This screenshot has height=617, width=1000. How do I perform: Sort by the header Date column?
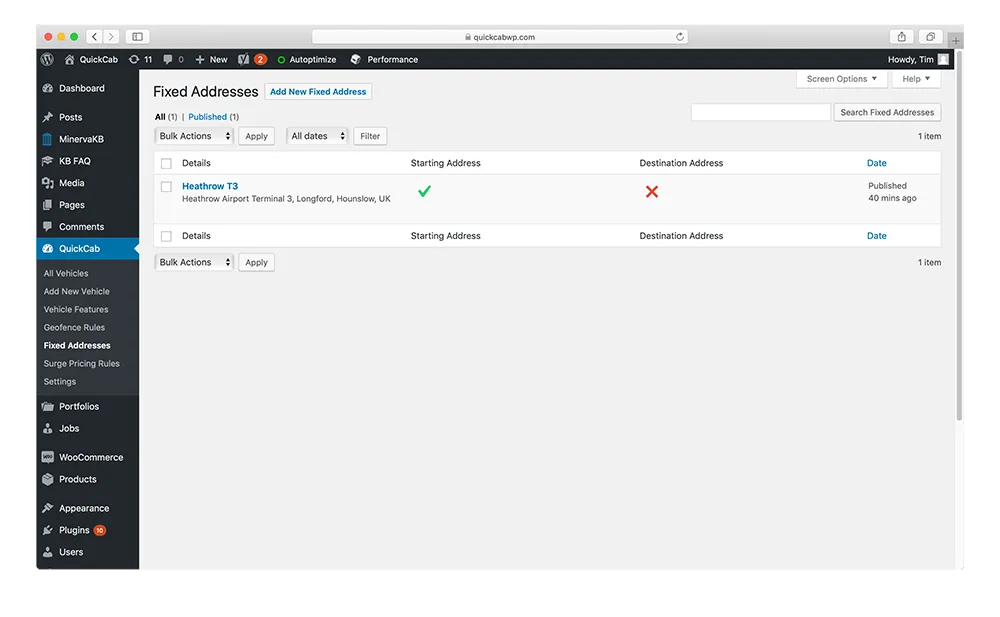(876, 163)
